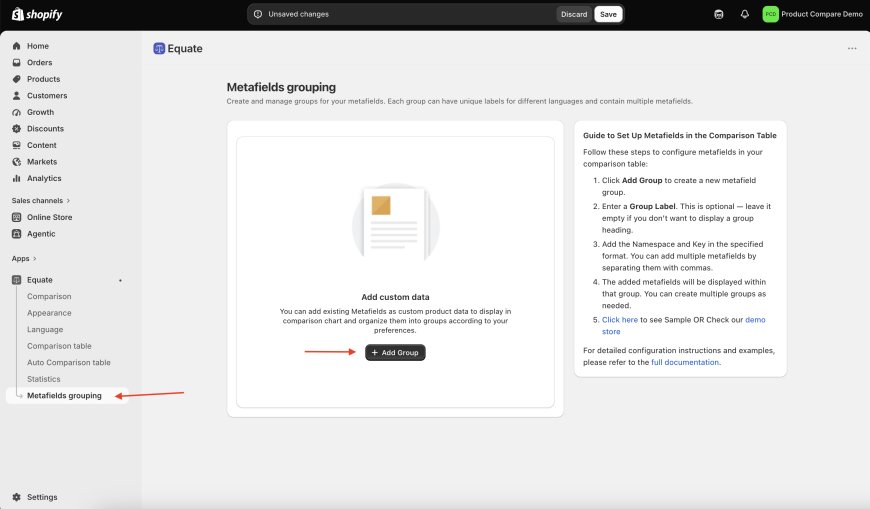The image size is (870, 509).
Task: Click the Shopify logo
Action: (x=37, y=14)
